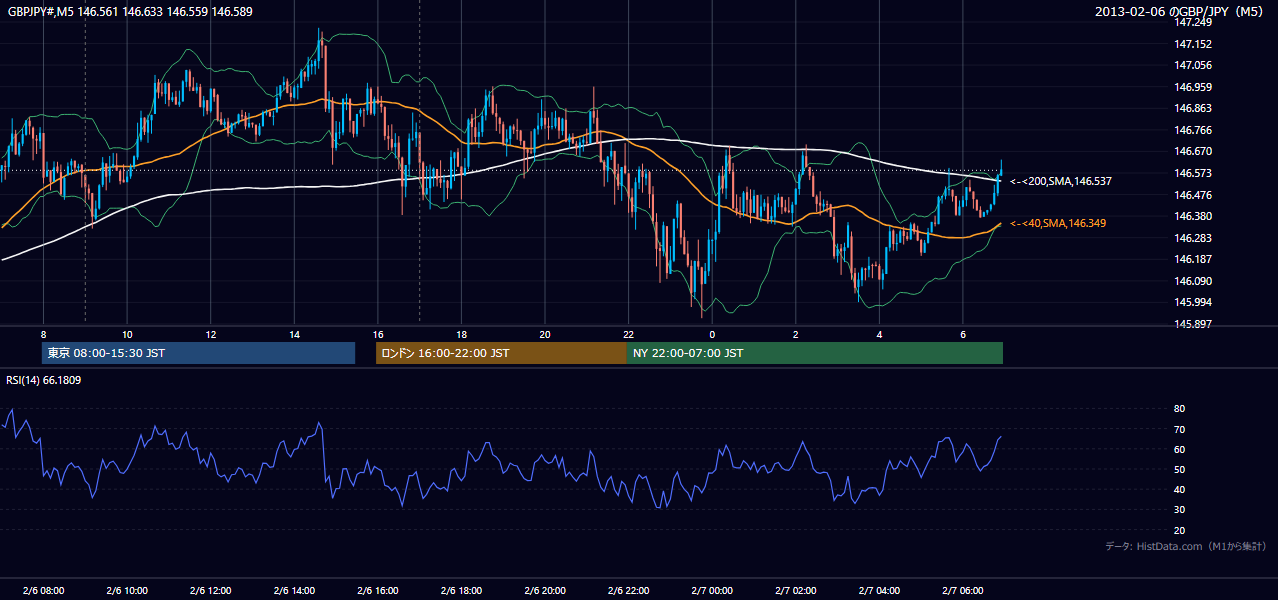Click the 147.249 price axis label
1278x600 pixels.
(1193, 23)
